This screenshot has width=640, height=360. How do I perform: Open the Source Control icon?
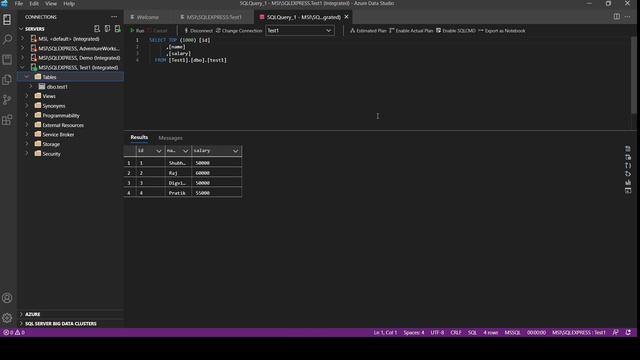7,100
